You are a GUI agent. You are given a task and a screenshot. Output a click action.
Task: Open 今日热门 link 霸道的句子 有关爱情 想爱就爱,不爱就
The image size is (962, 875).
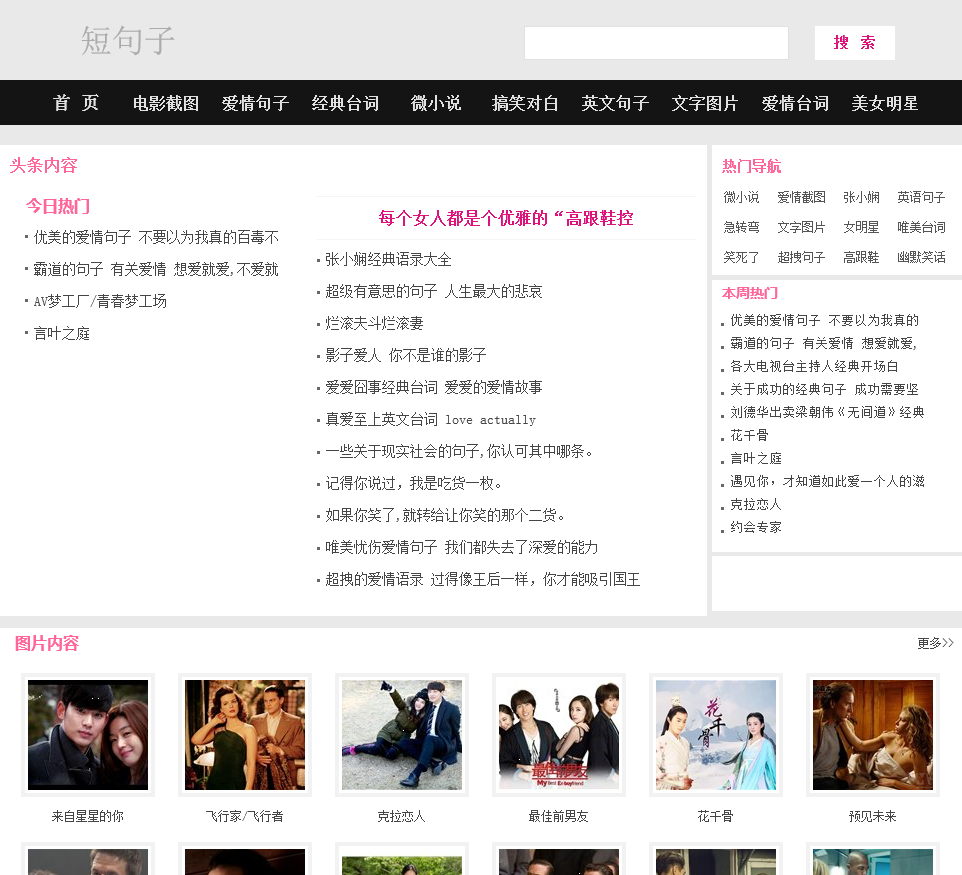[156, 269]
